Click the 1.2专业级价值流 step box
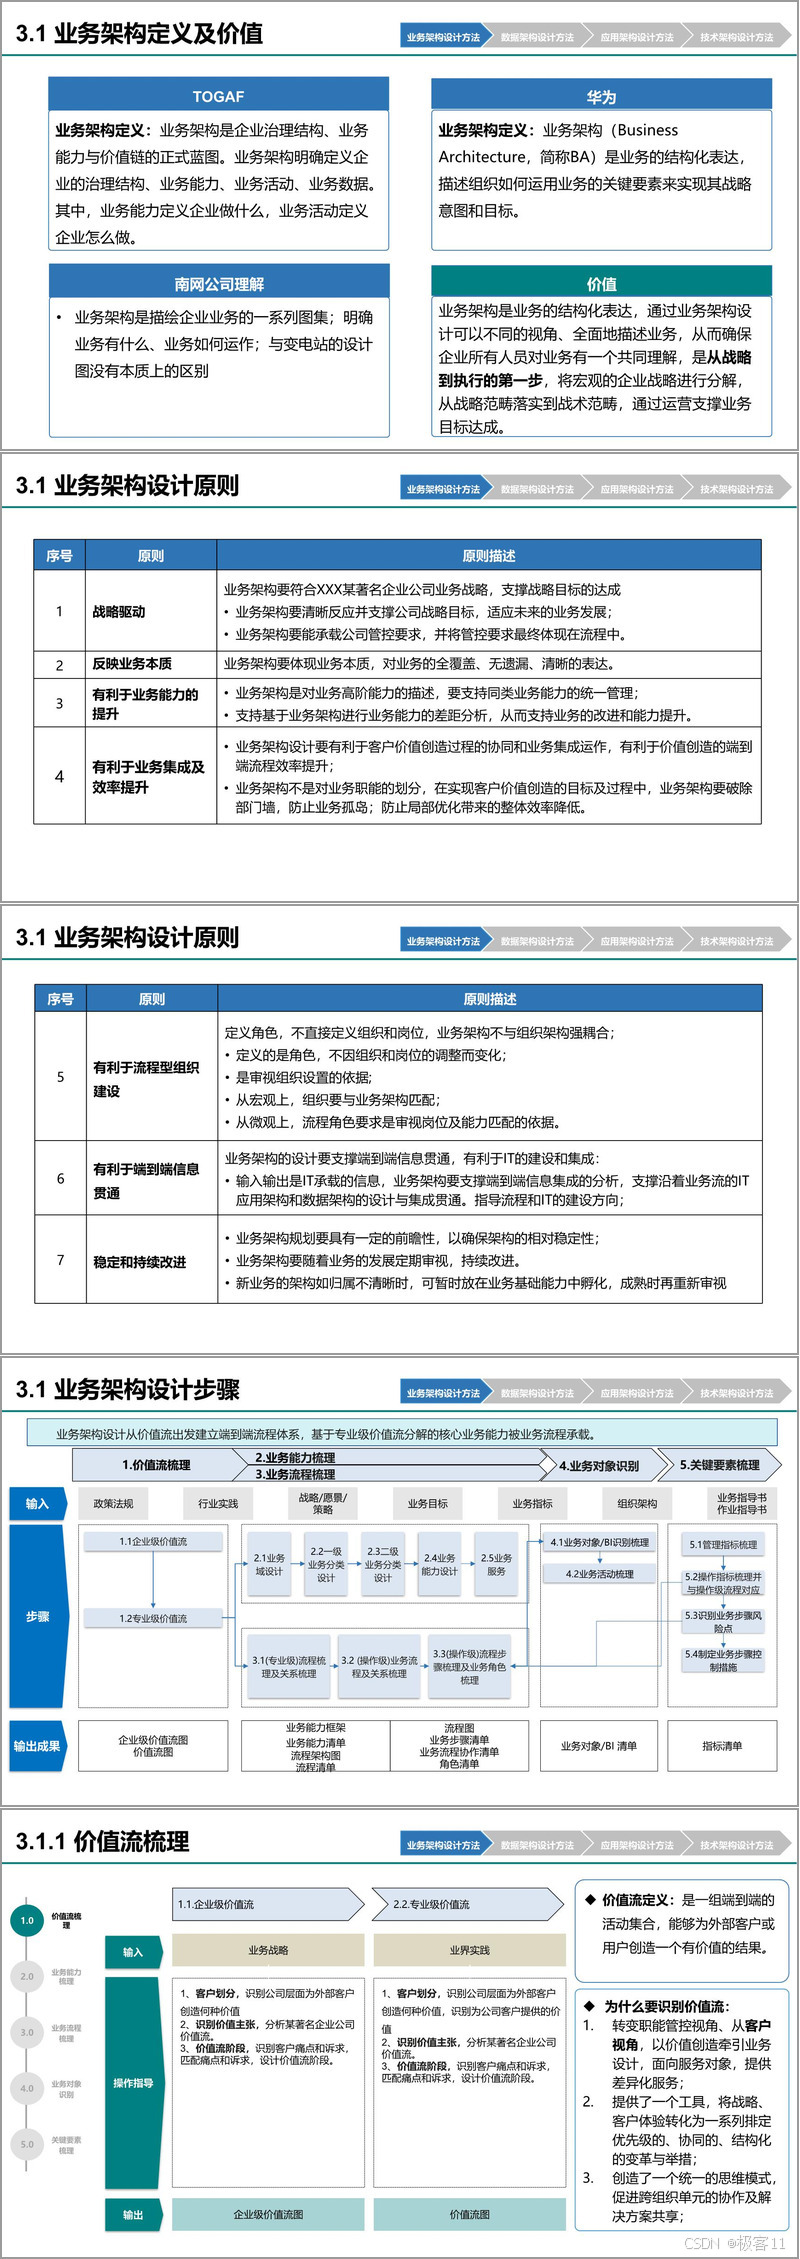This screenshot has width=800, height=2259. click(153, 1618)
